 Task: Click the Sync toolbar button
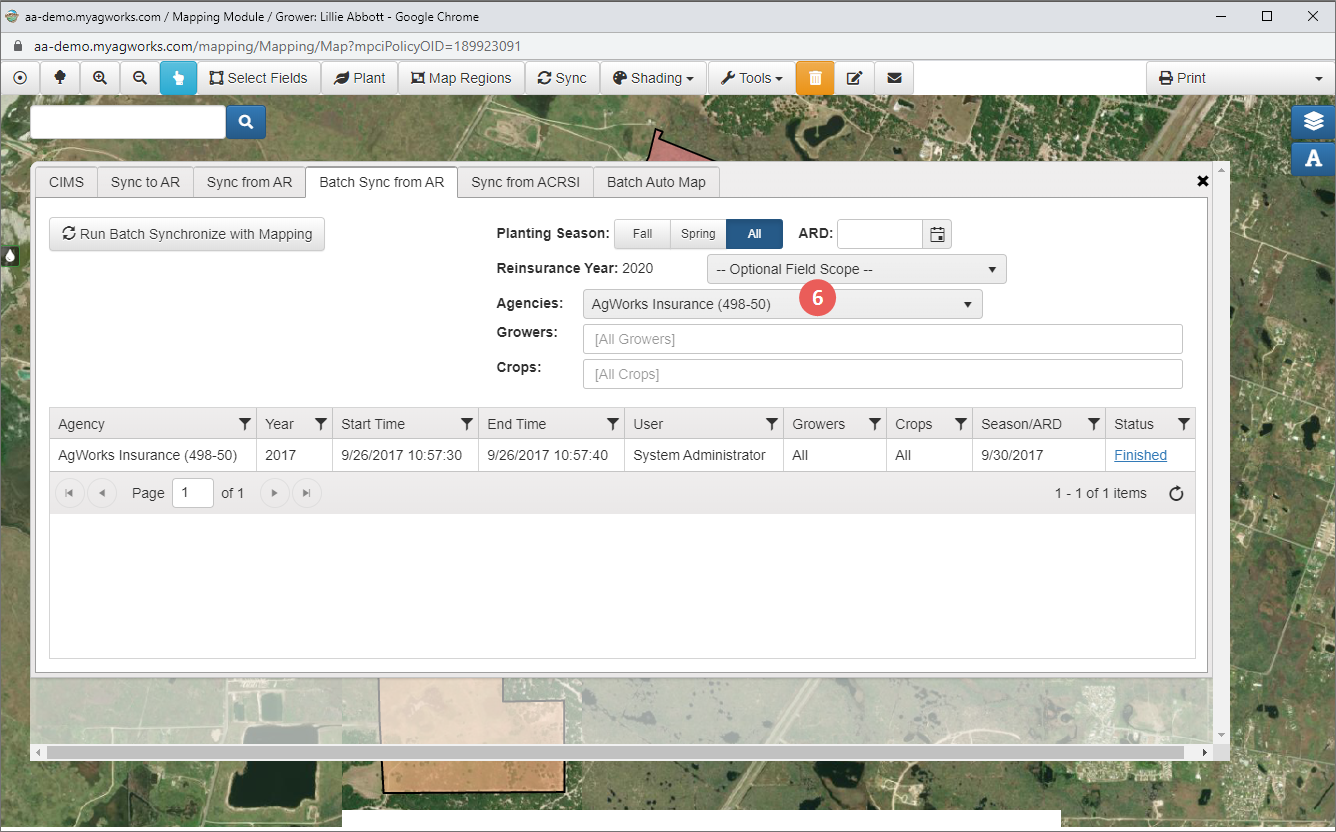tap(562, 78)
